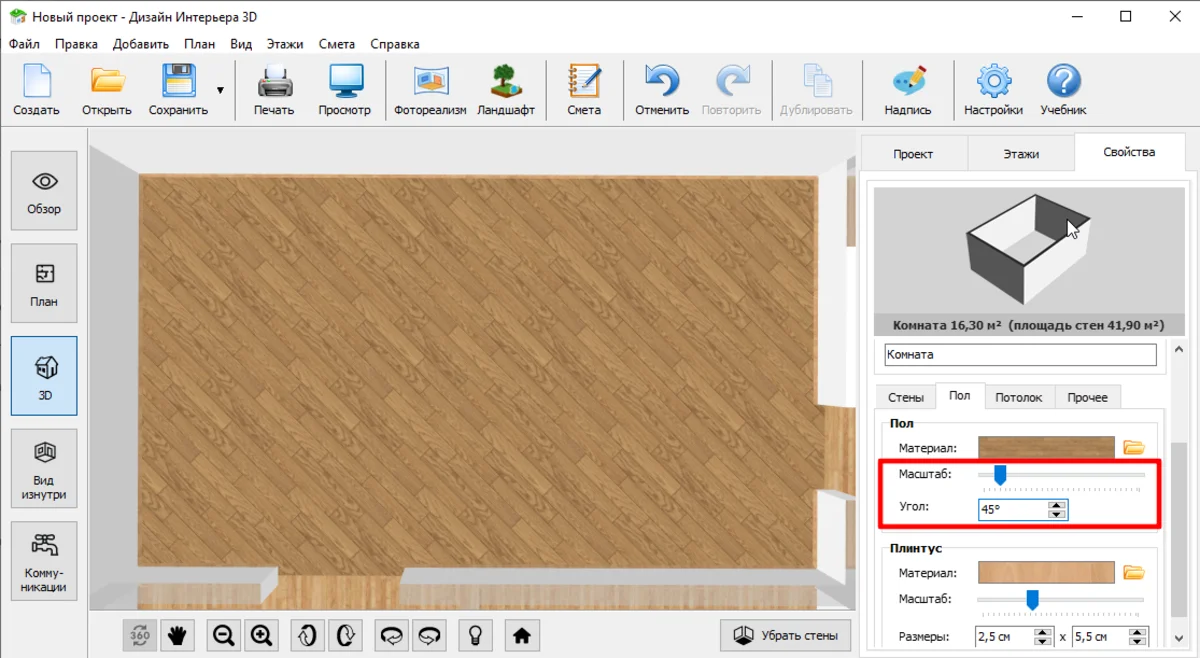Click the zoom in magnifier
This screenshot has width=1200, height=658.
click(262, 635)
